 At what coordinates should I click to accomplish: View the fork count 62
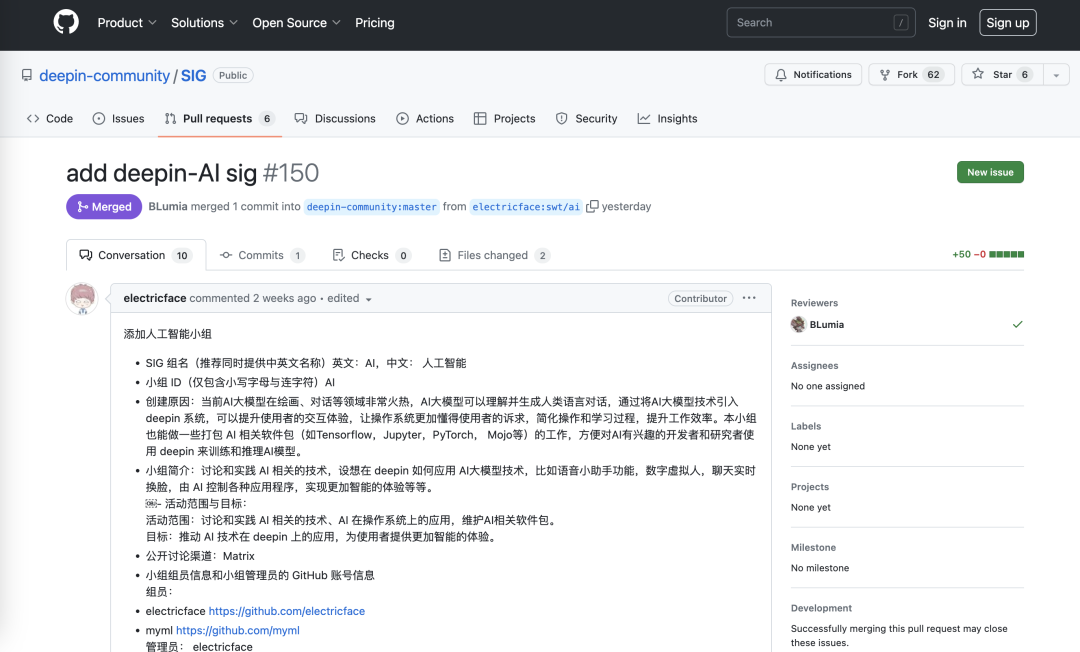tap(933, 74)
